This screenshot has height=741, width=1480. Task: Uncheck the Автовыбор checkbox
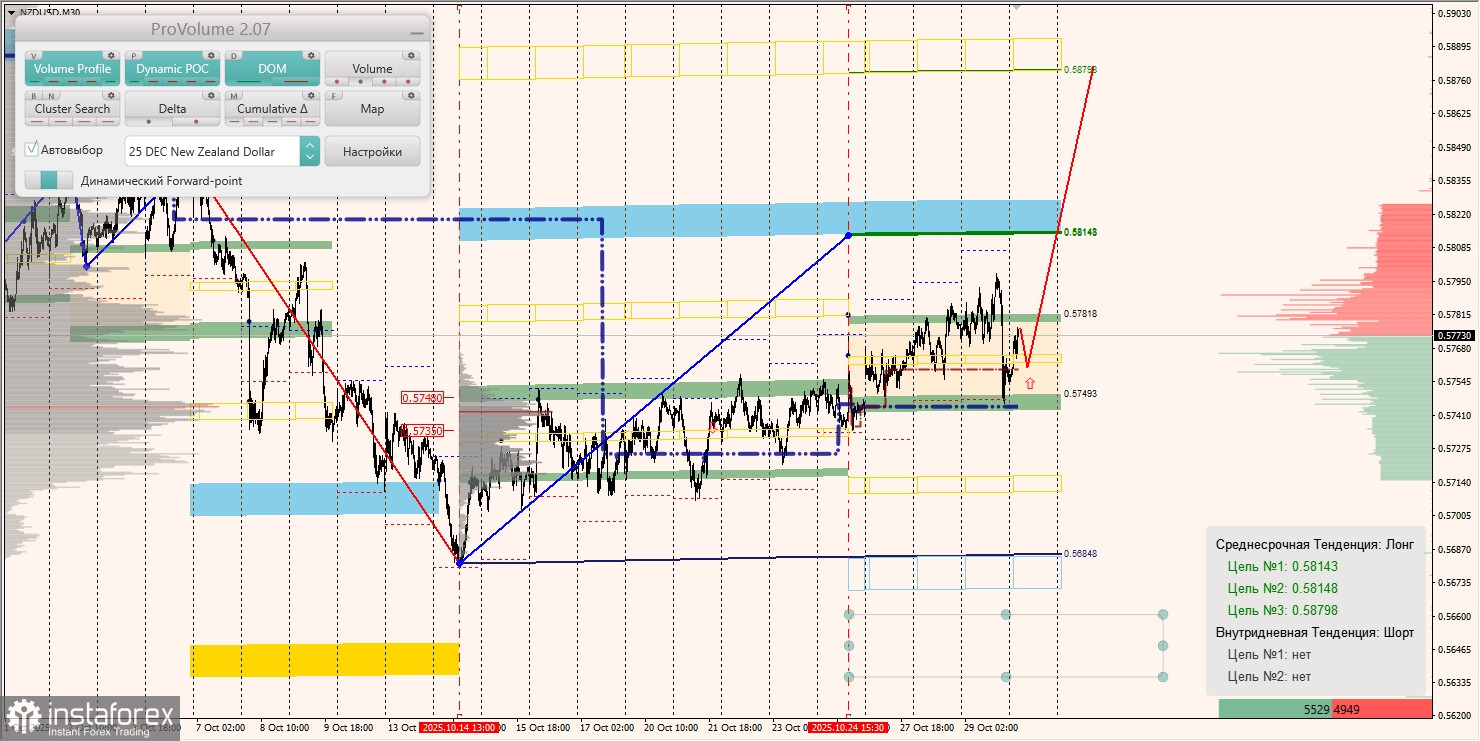coord(31,149)
